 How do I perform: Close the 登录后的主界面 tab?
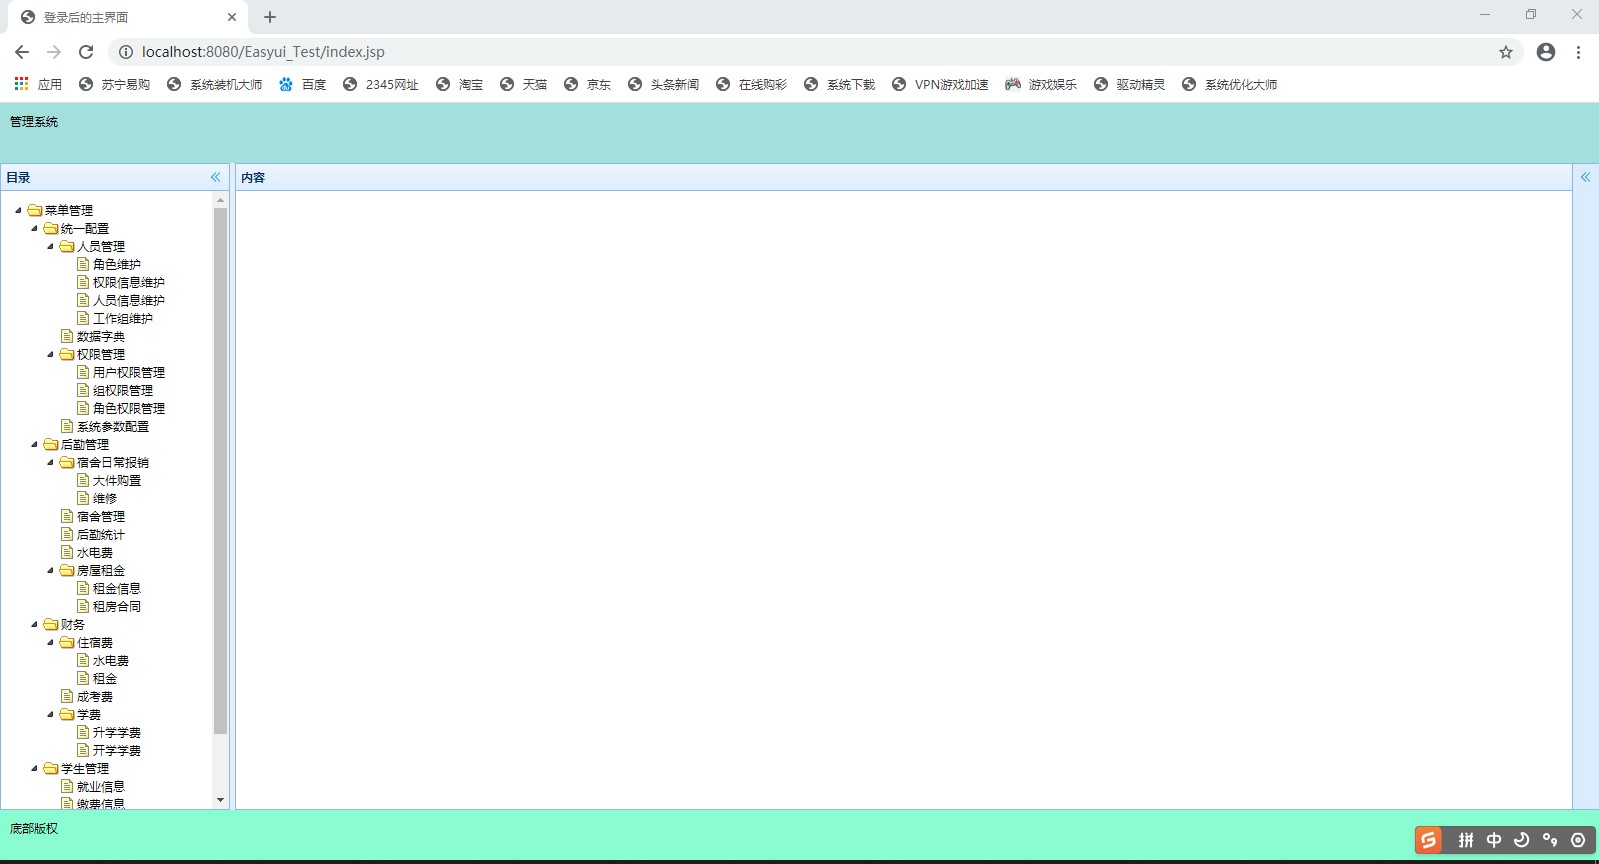(x=232, y=17)
